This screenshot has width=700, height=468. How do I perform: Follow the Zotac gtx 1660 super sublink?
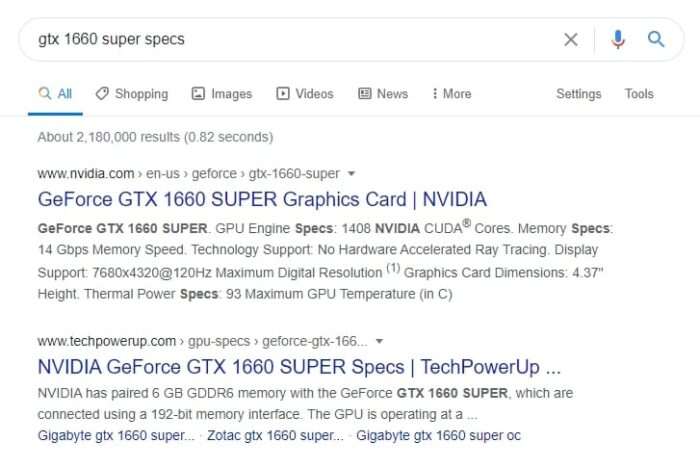point(275,435)
